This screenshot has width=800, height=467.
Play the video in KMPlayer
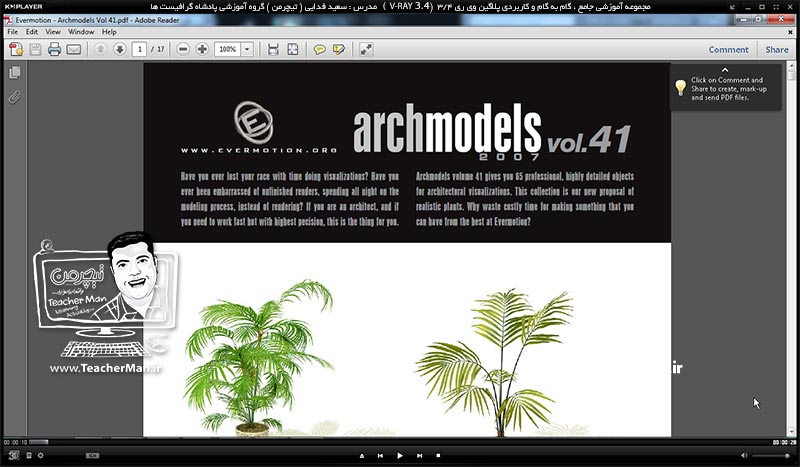tap(399, 455)
